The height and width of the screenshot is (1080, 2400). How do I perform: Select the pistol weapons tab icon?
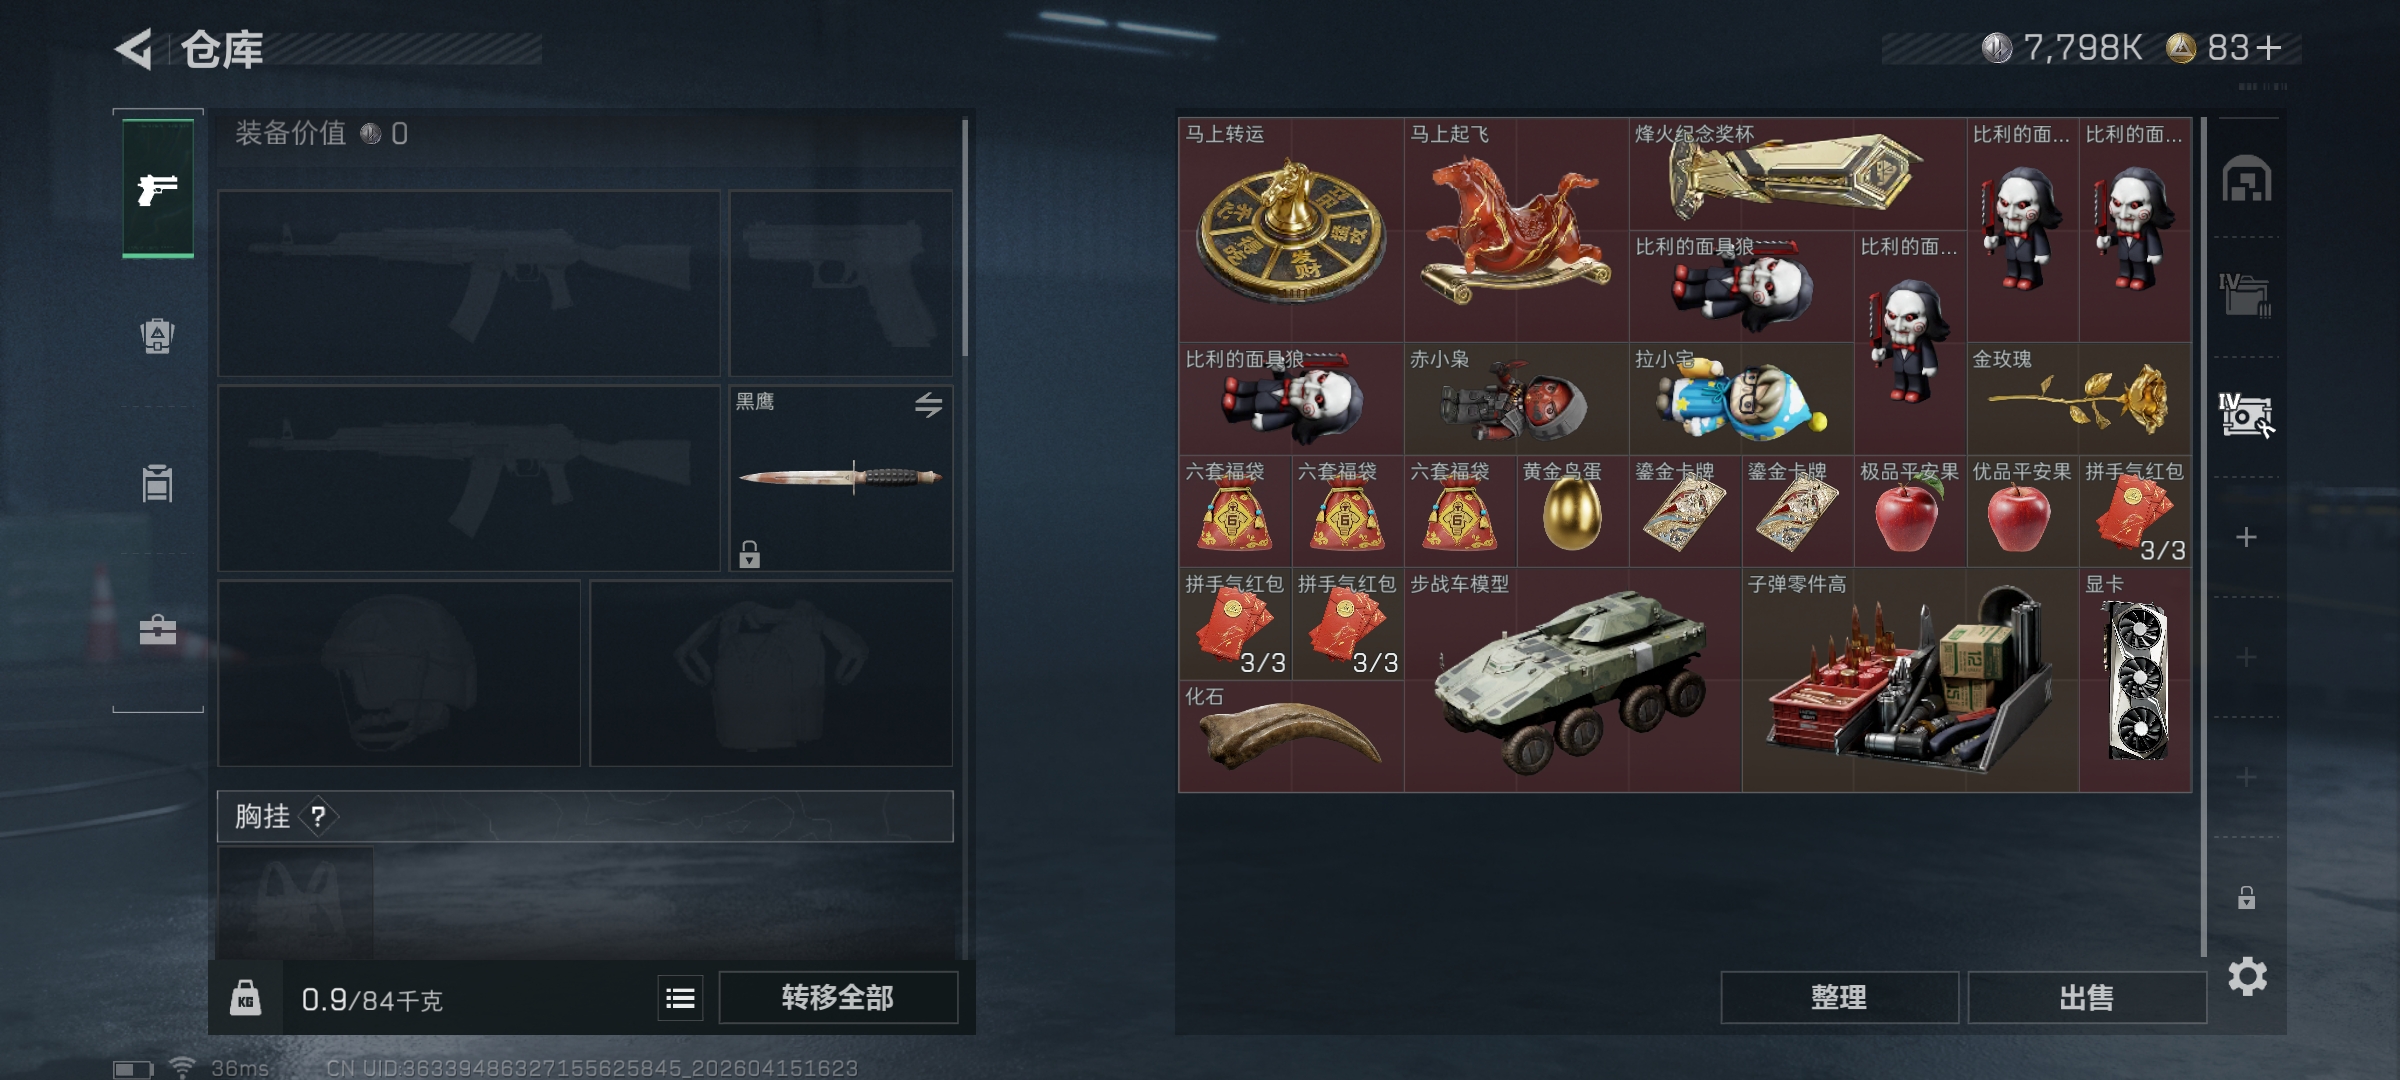pyautogui.click(x=158, y=188)
